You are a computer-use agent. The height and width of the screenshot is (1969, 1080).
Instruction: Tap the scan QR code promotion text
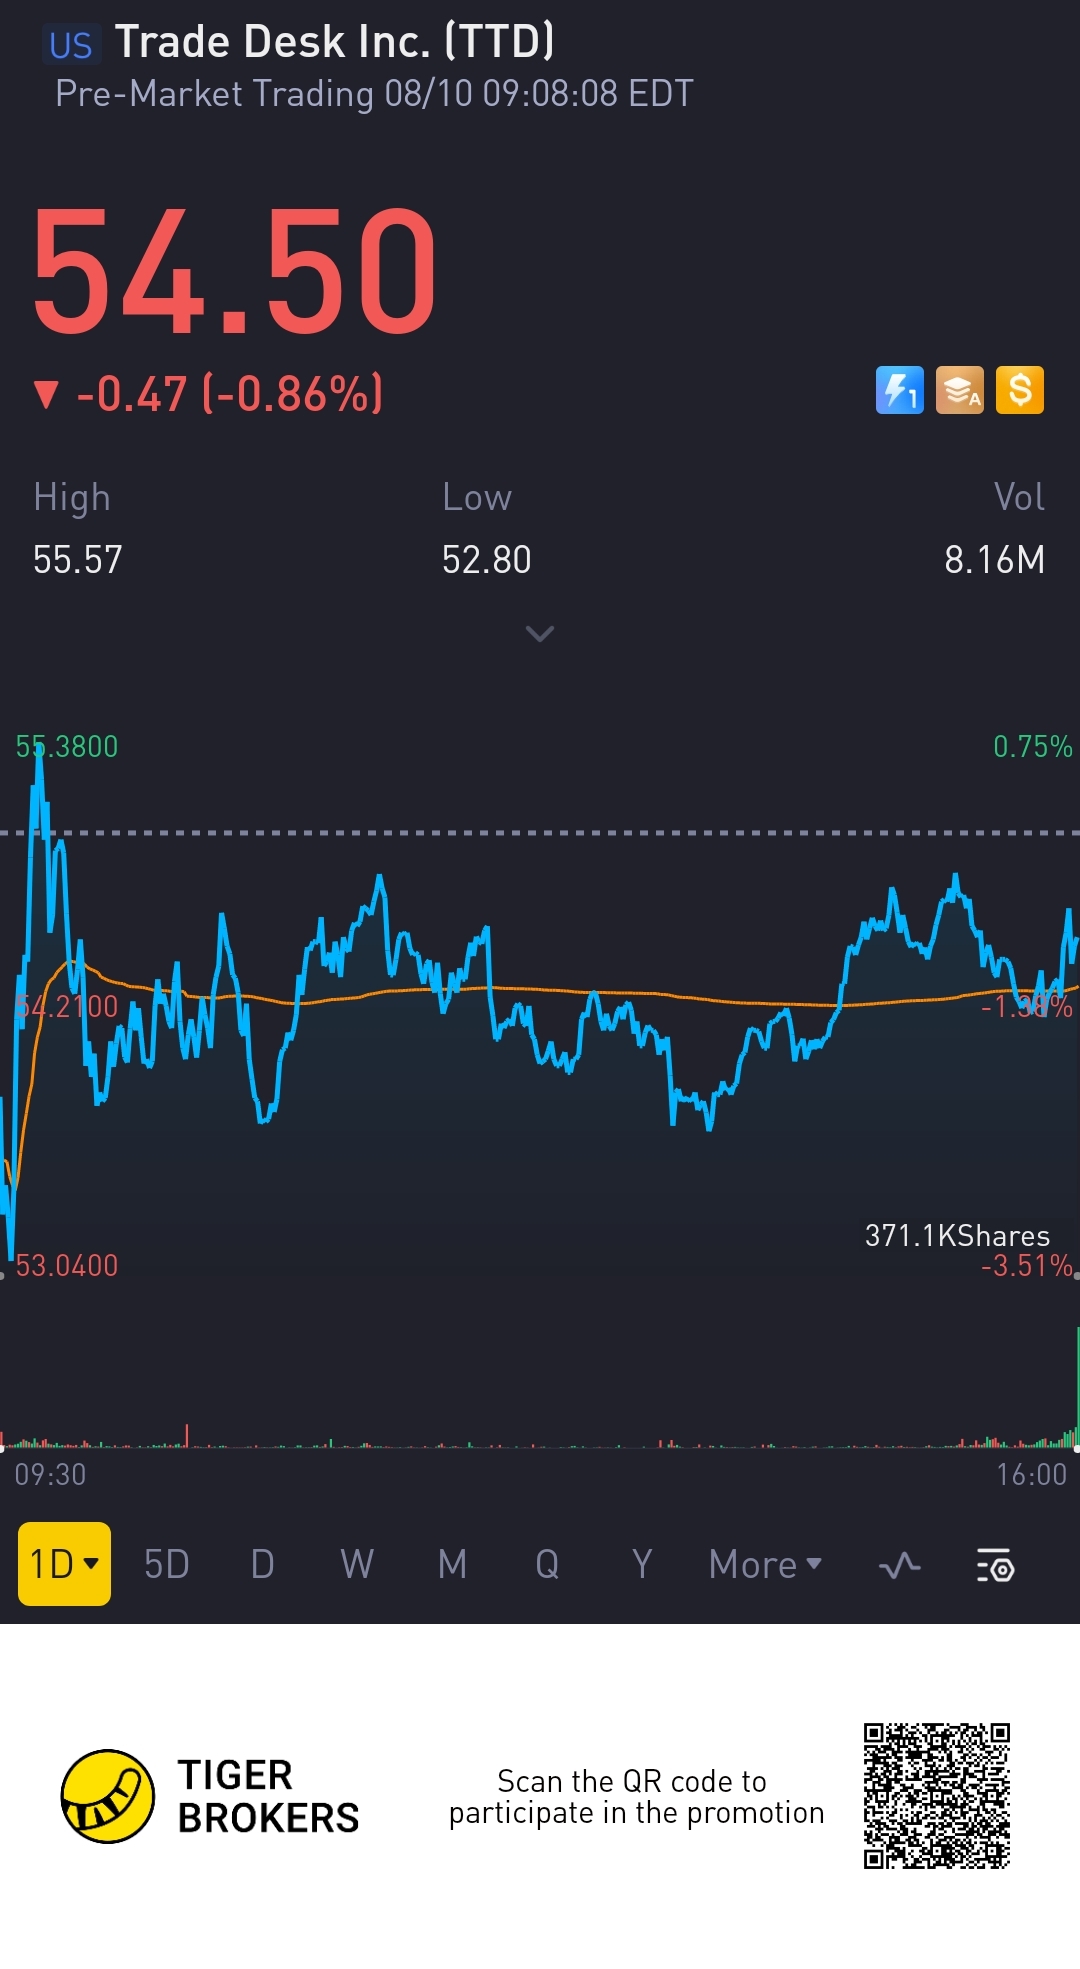(636, 1797)
